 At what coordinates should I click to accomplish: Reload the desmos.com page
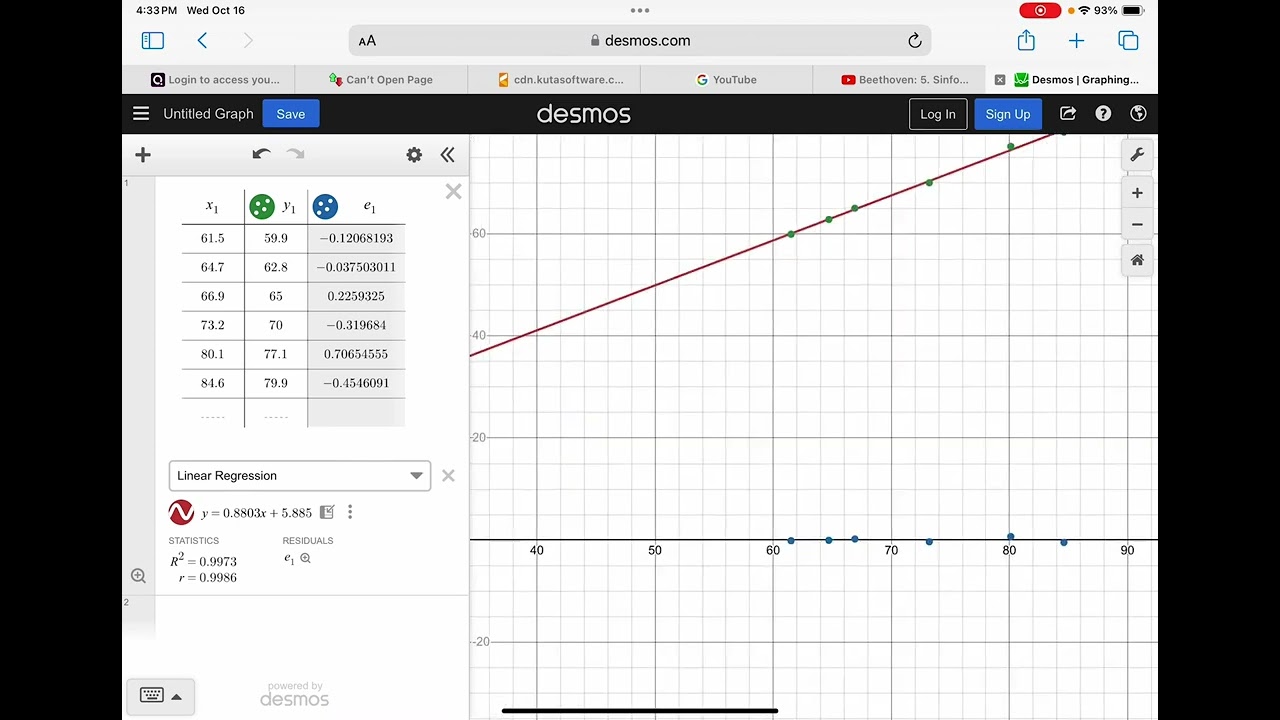(914, 41)
